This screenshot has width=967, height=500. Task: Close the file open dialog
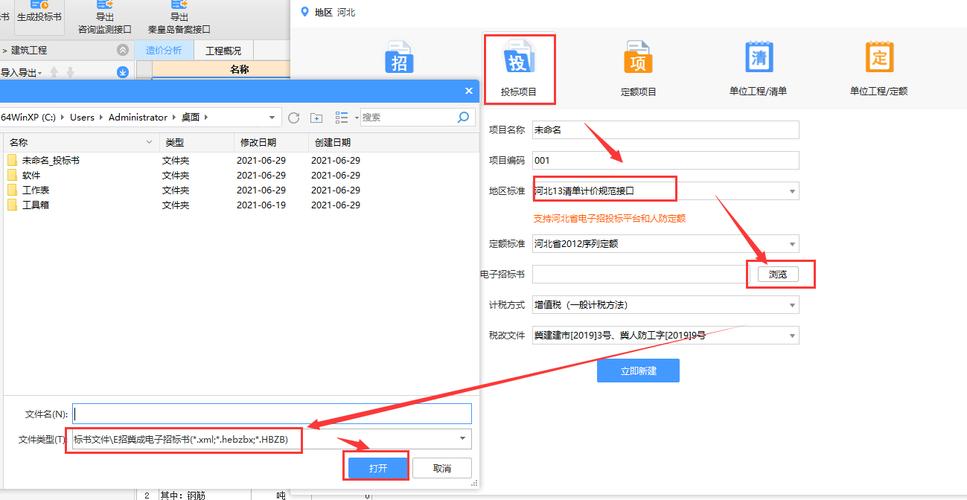pyautogui.click(x=469, y=91)
